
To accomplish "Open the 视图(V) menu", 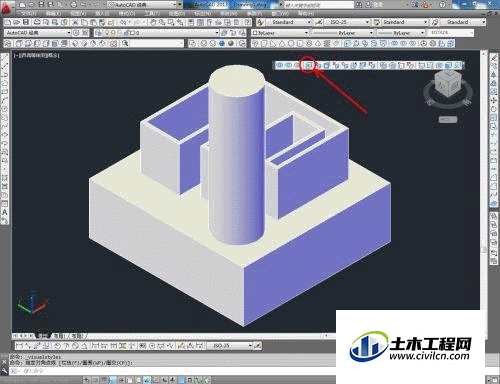I will (78, 14).
